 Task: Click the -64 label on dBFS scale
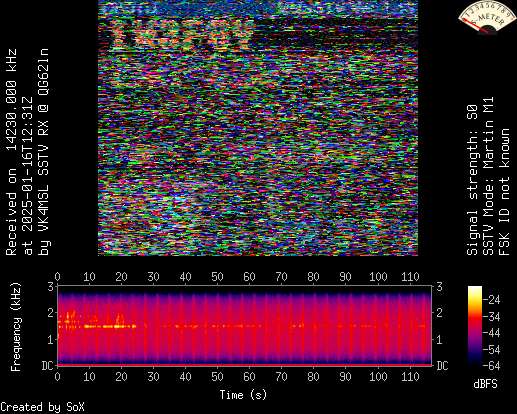pos(492,366)
